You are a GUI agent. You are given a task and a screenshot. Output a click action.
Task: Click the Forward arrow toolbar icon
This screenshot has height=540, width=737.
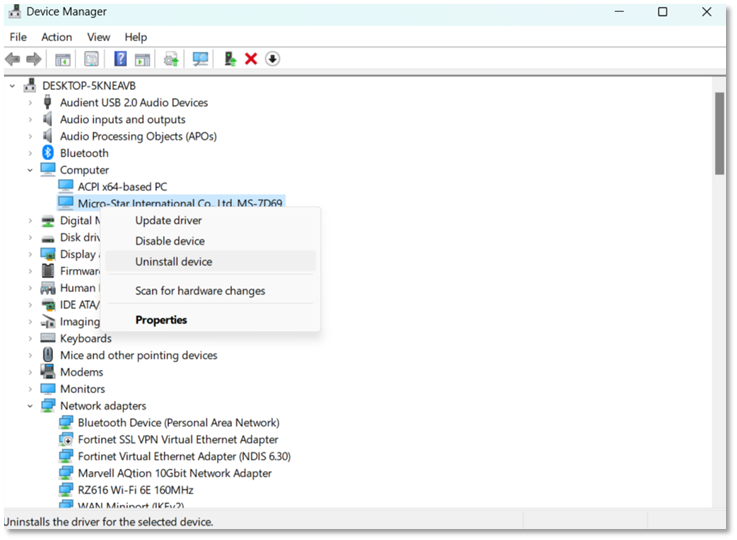[34, 59]
